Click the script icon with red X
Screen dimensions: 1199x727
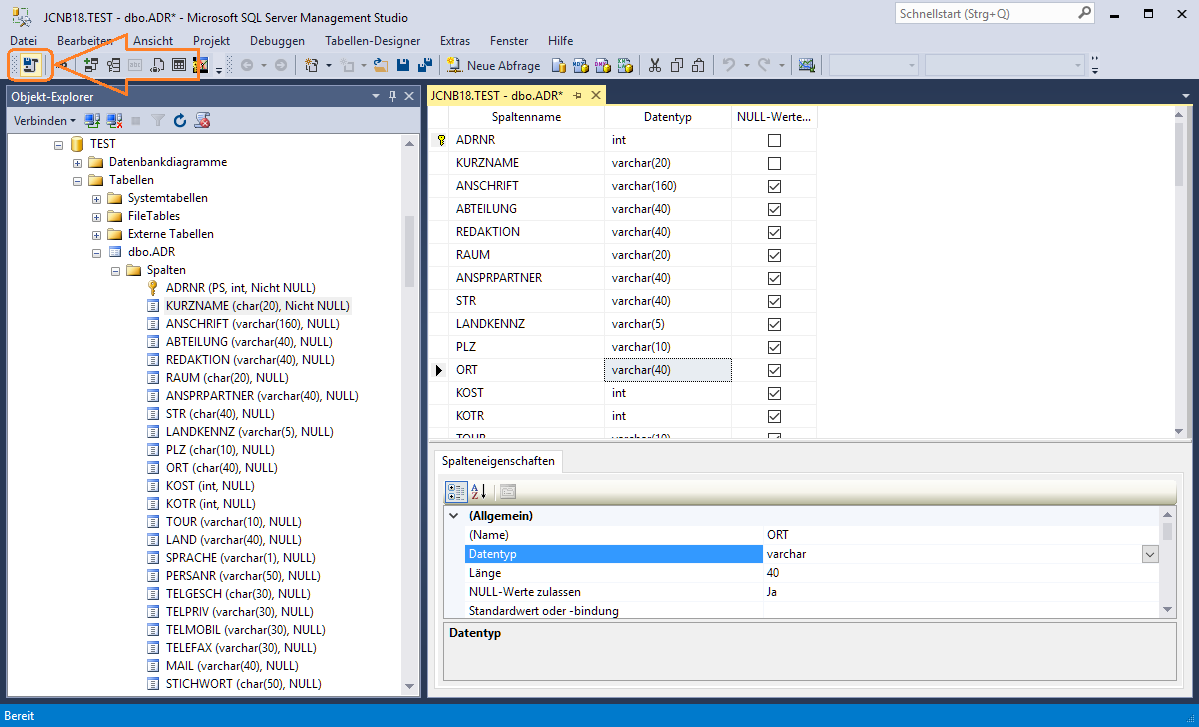click(x=202, y=121)
